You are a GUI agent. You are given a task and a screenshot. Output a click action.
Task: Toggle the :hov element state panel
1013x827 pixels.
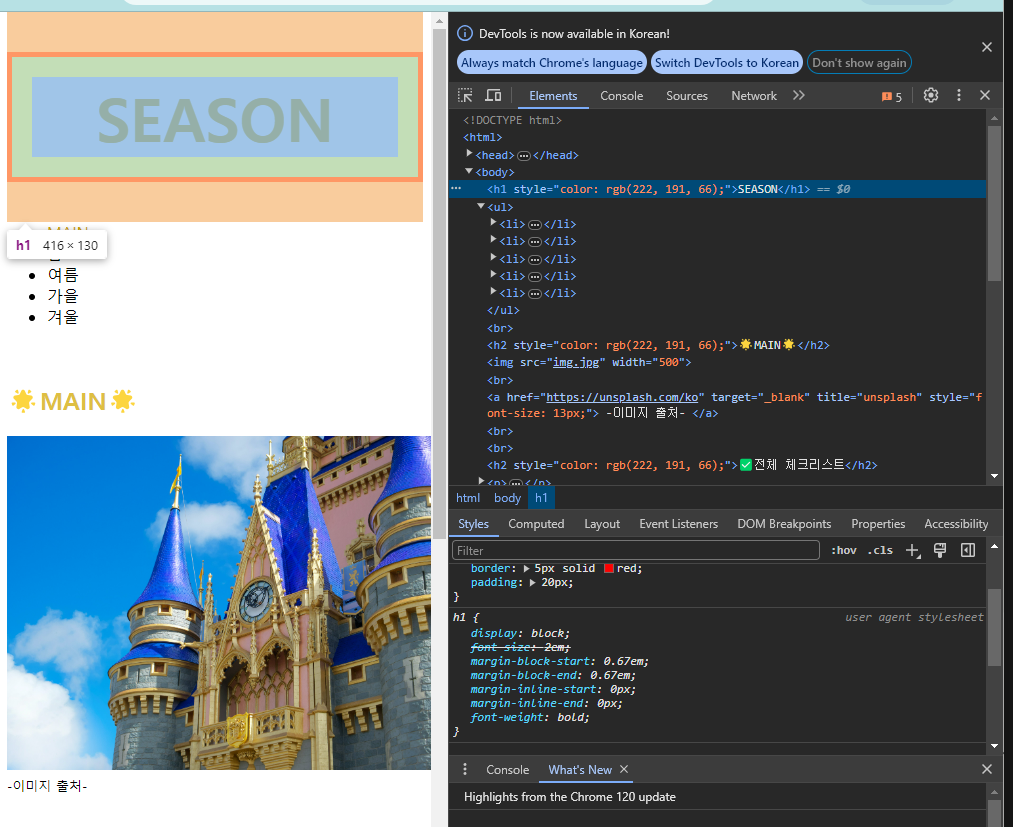pos(843,550)
